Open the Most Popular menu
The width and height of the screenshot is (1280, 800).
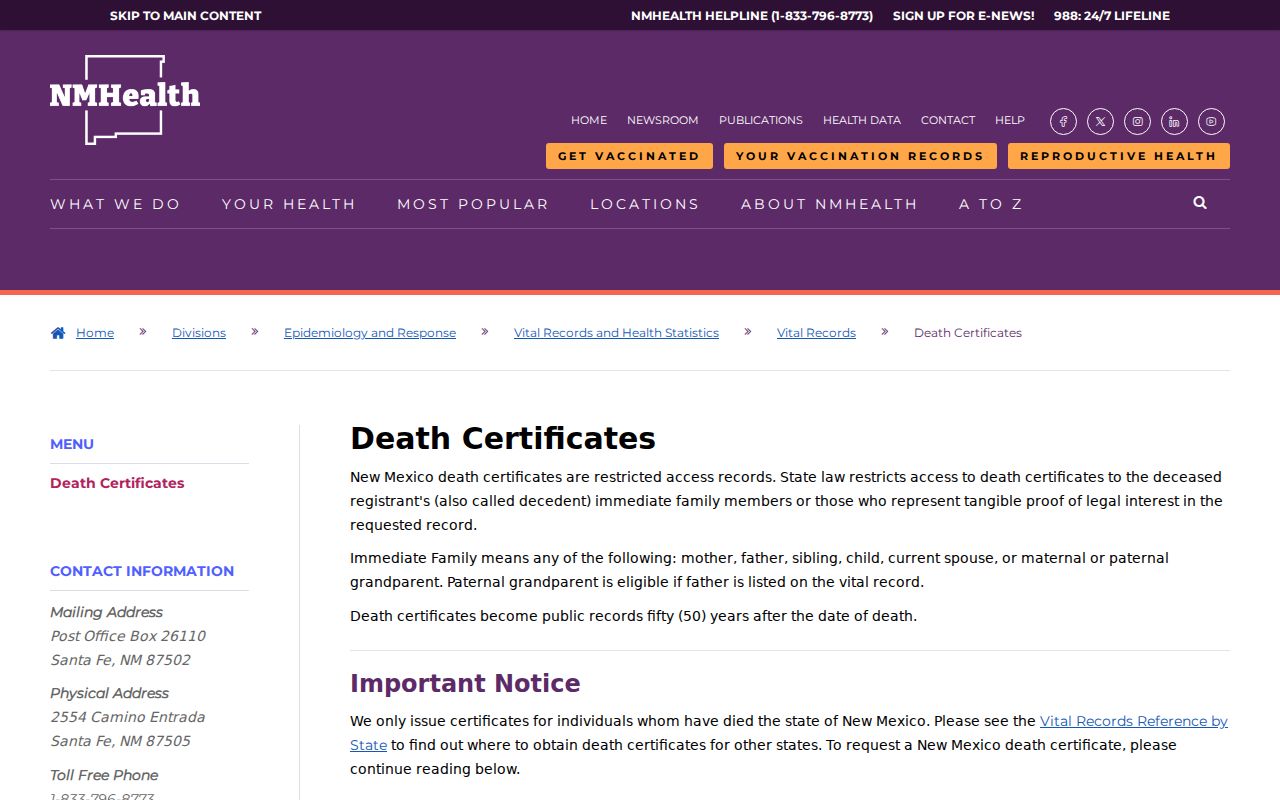pos(473,204)
